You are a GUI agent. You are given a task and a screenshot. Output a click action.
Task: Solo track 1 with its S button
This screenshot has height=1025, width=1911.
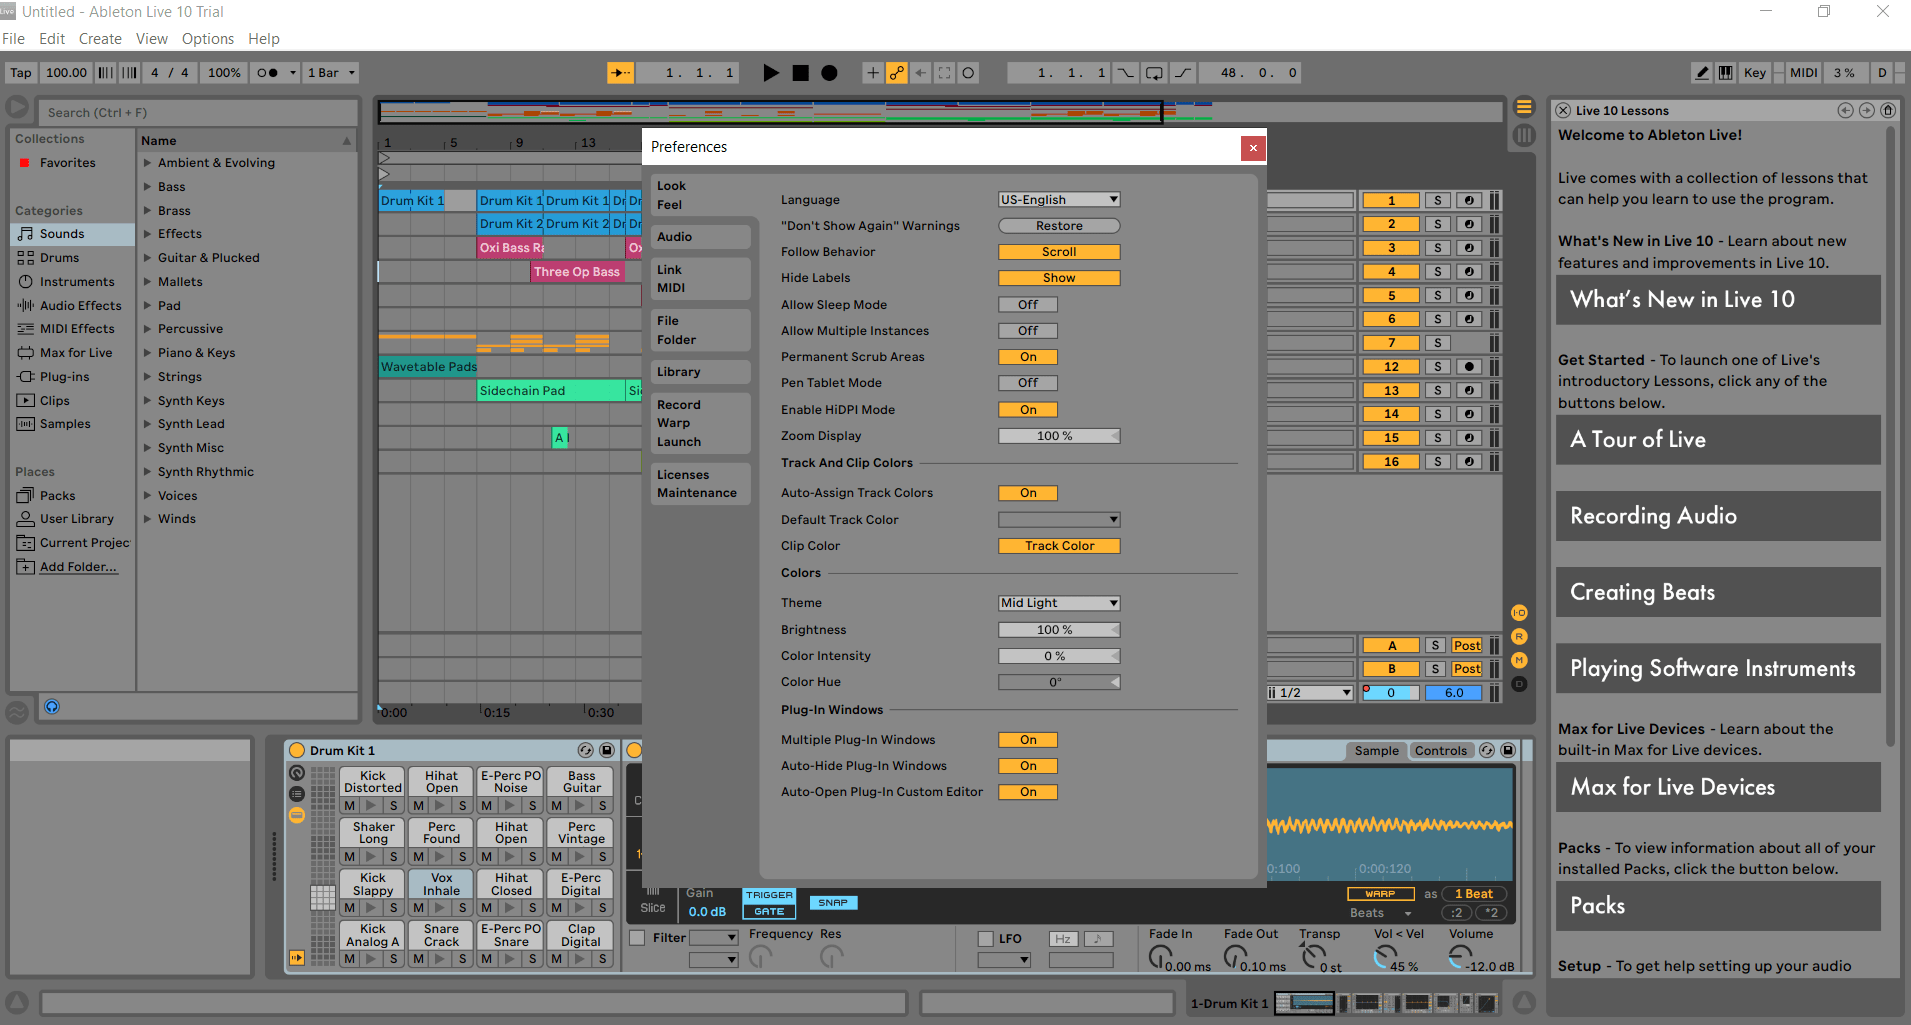(x=1438, y=199)
